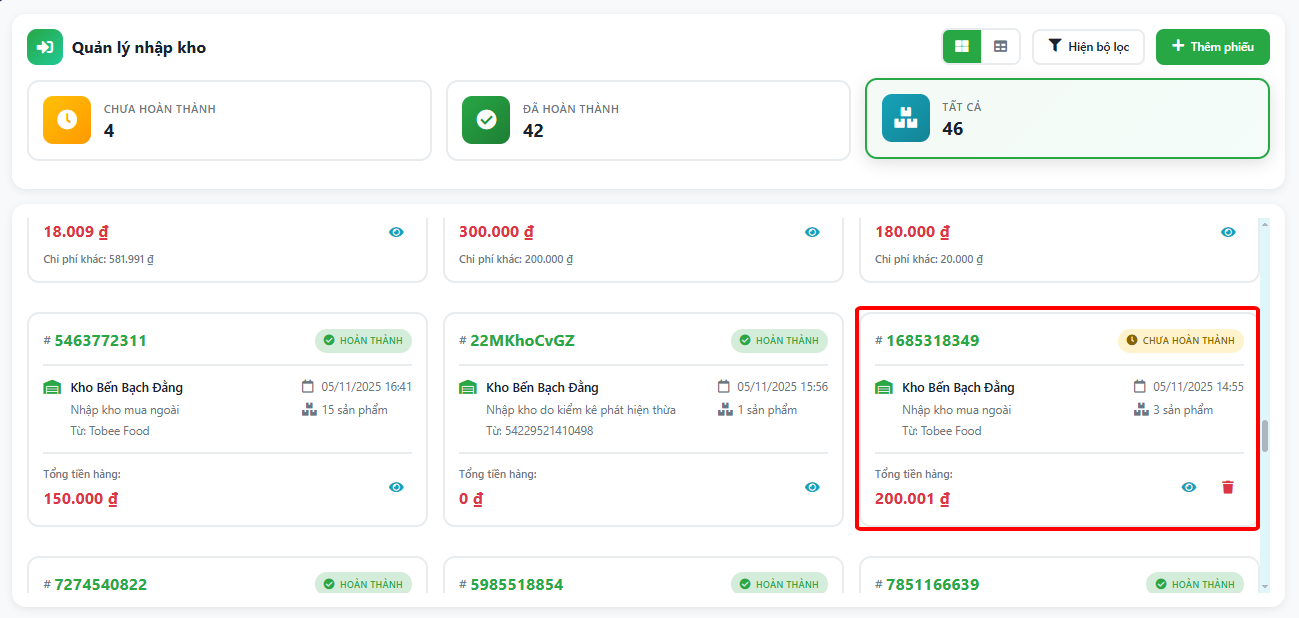Switch to table list view

pos(1000,47)
